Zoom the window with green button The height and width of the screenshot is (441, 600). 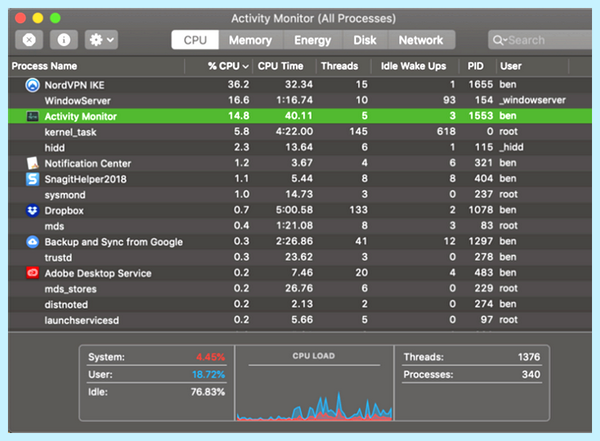pyautogui.click(x=55, y=18)
